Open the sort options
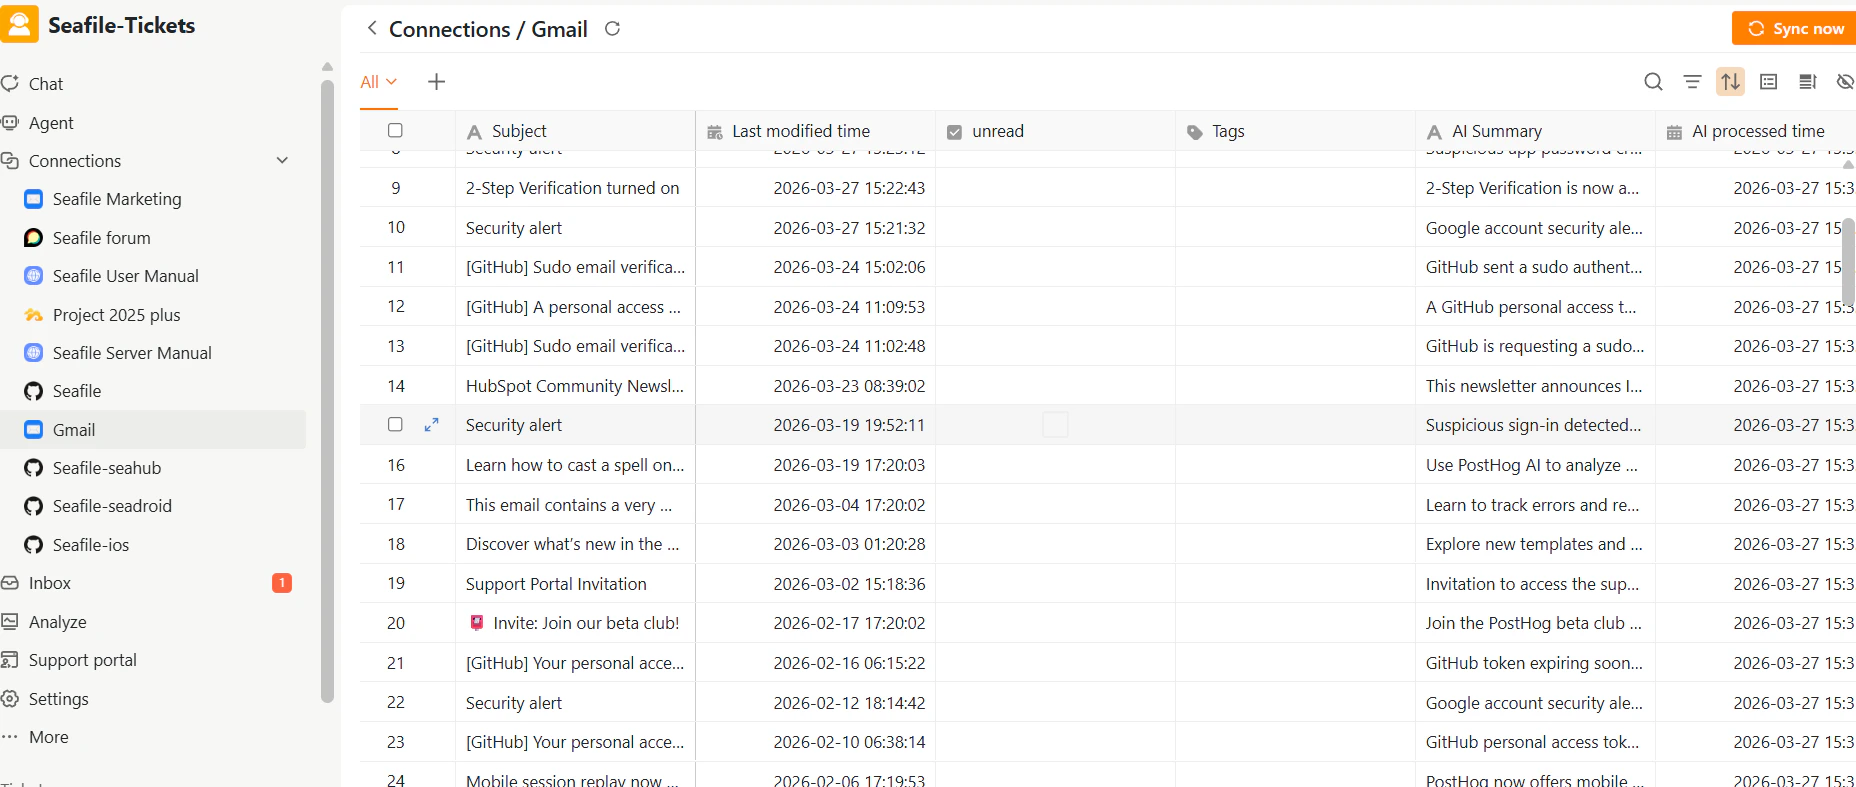 pyautogui.click(x=1731, y=82)
